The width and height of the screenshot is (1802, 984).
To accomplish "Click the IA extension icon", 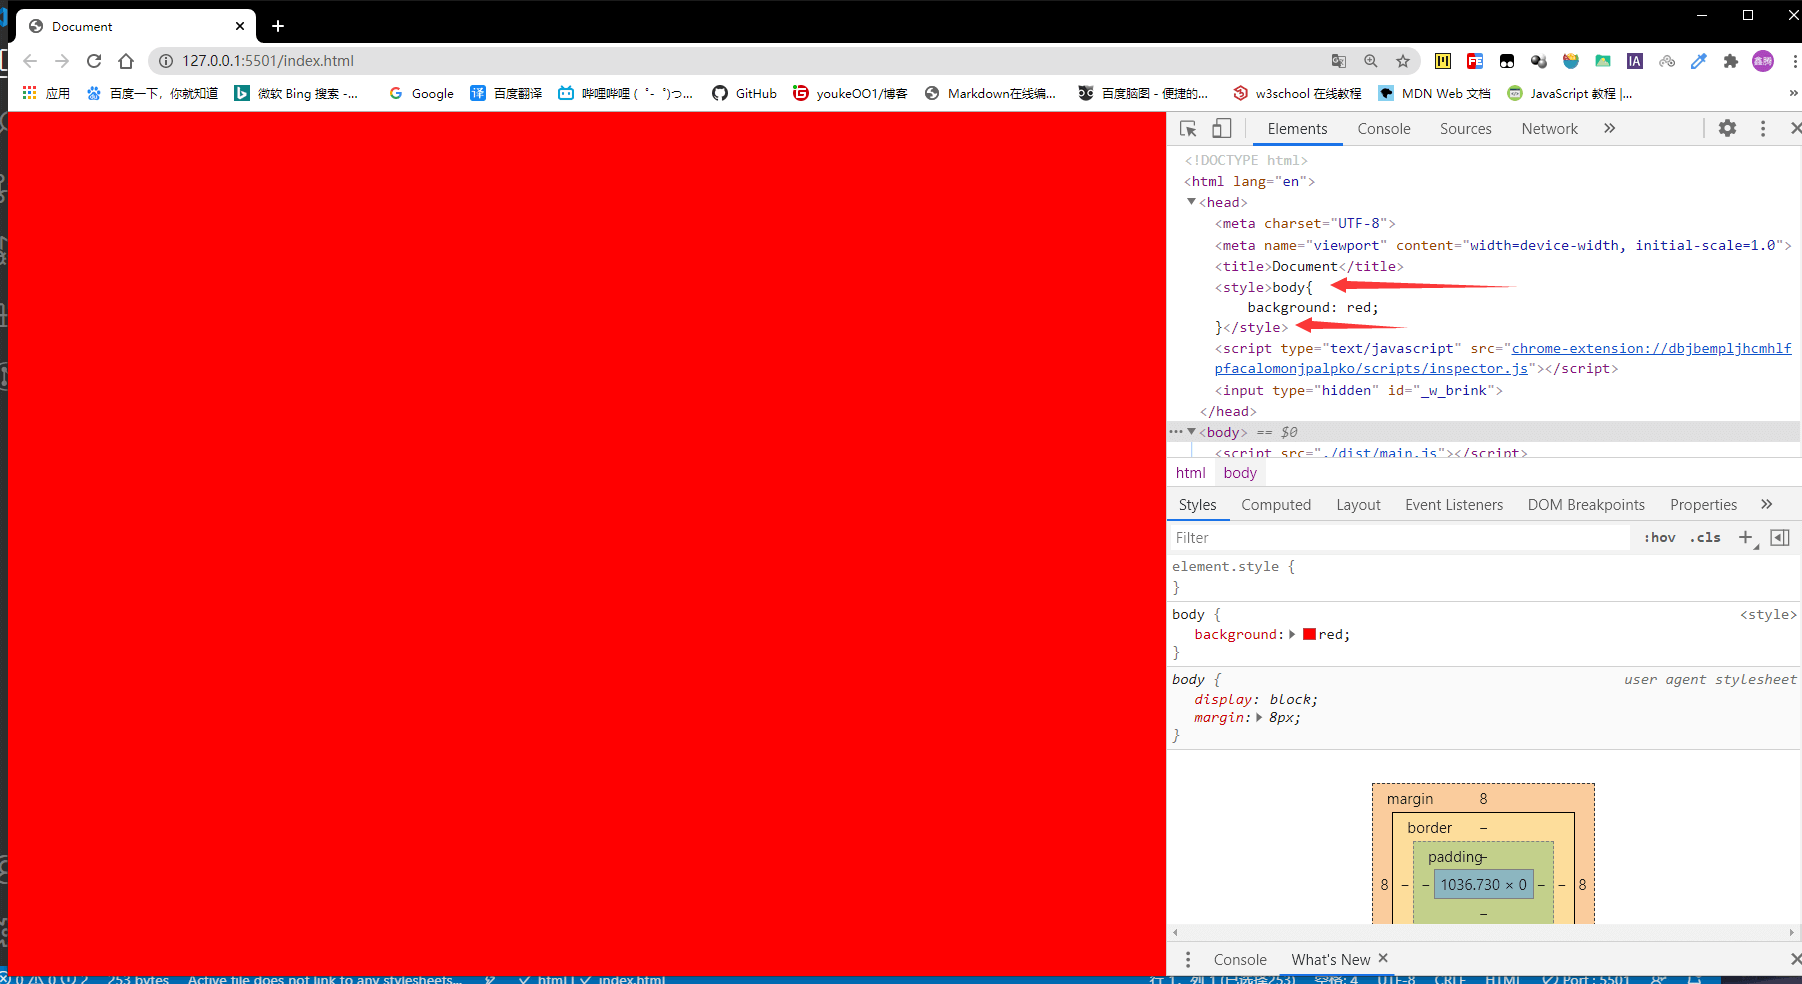I will 1635,61.
